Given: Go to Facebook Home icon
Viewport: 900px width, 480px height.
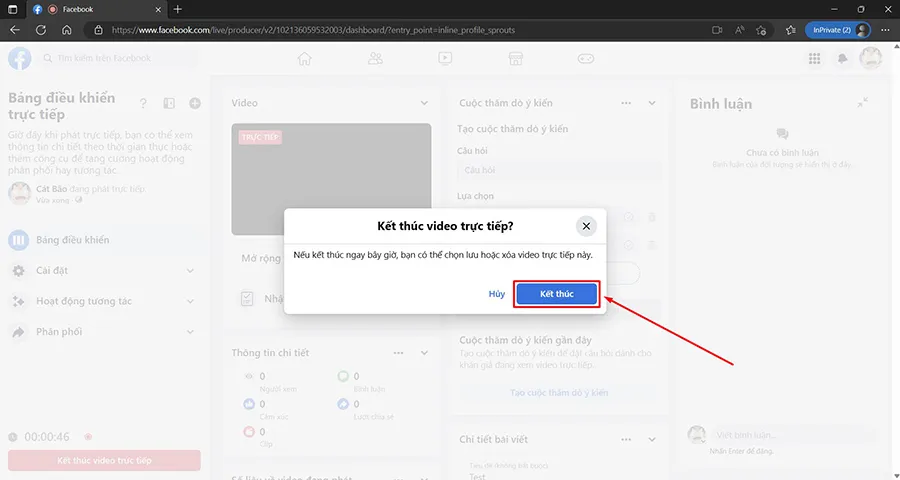Looking at the screenshot, I should point(304,58).
